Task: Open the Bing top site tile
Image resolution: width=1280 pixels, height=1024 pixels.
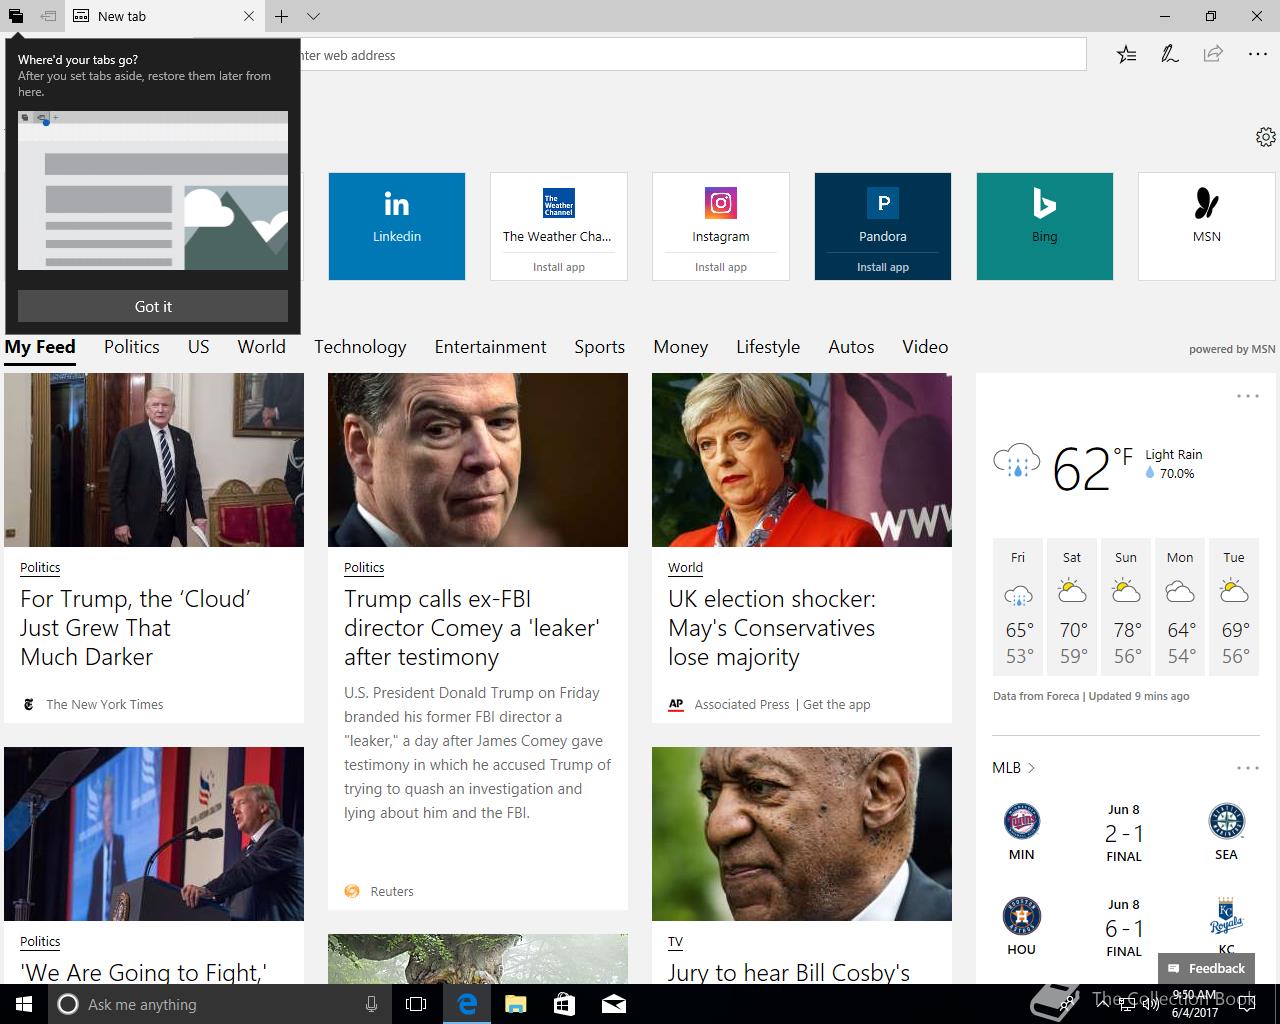Action: (1045, 226)
